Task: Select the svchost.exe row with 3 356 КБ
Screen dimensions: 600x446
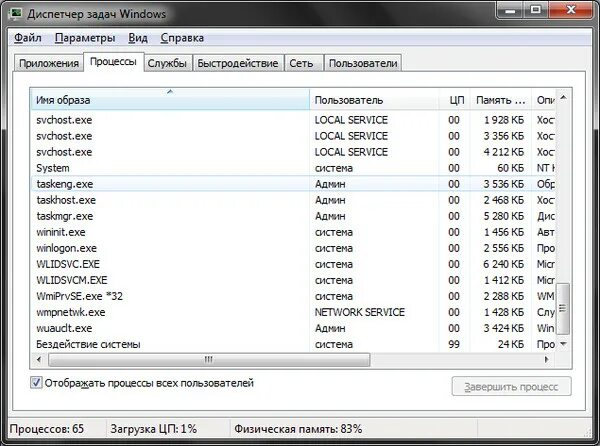Action: pyautogui.click(x=293, y=136)
